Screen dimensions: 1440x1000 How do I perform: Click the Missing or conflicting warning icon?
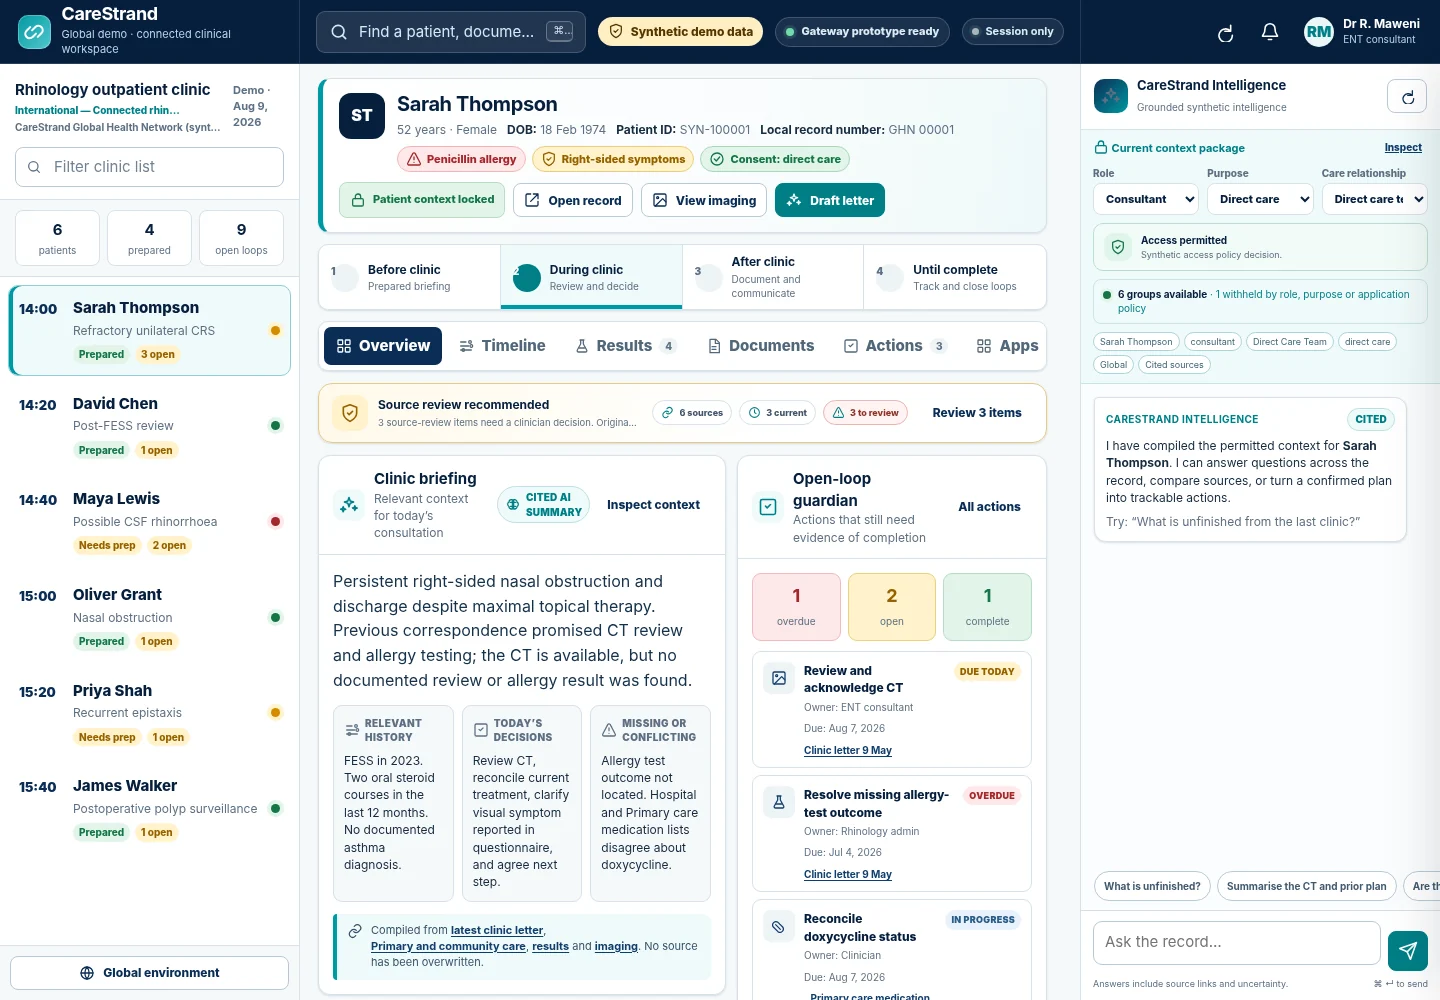click(609, 730)
